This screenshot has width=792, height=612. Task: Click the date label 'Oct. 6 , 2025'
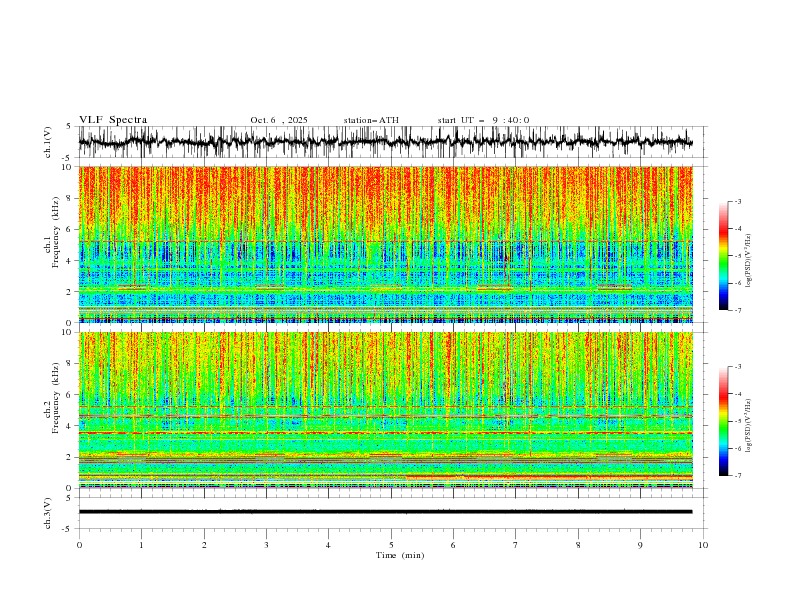tap(279, 120)
